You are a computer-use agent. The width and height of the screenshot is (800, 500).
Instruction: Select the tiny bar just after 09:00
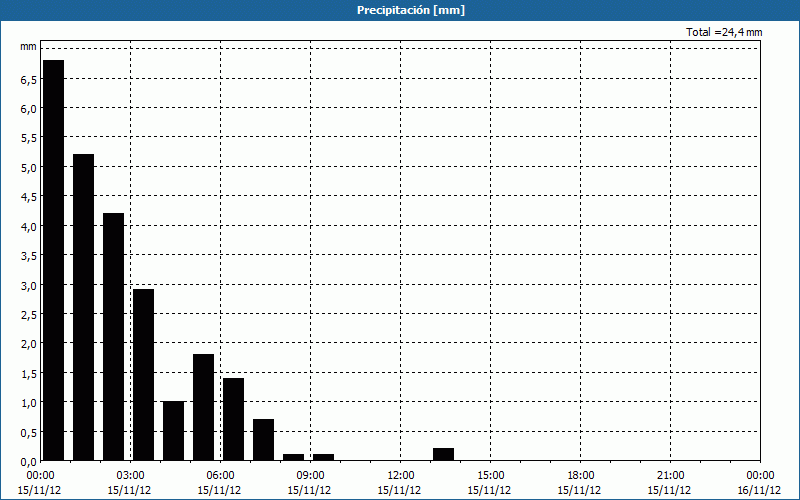(x=323, y=457)
